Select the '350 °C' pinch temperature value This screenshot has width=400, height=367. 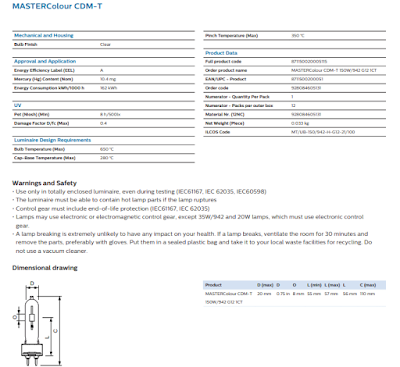(x=298, y=35)
